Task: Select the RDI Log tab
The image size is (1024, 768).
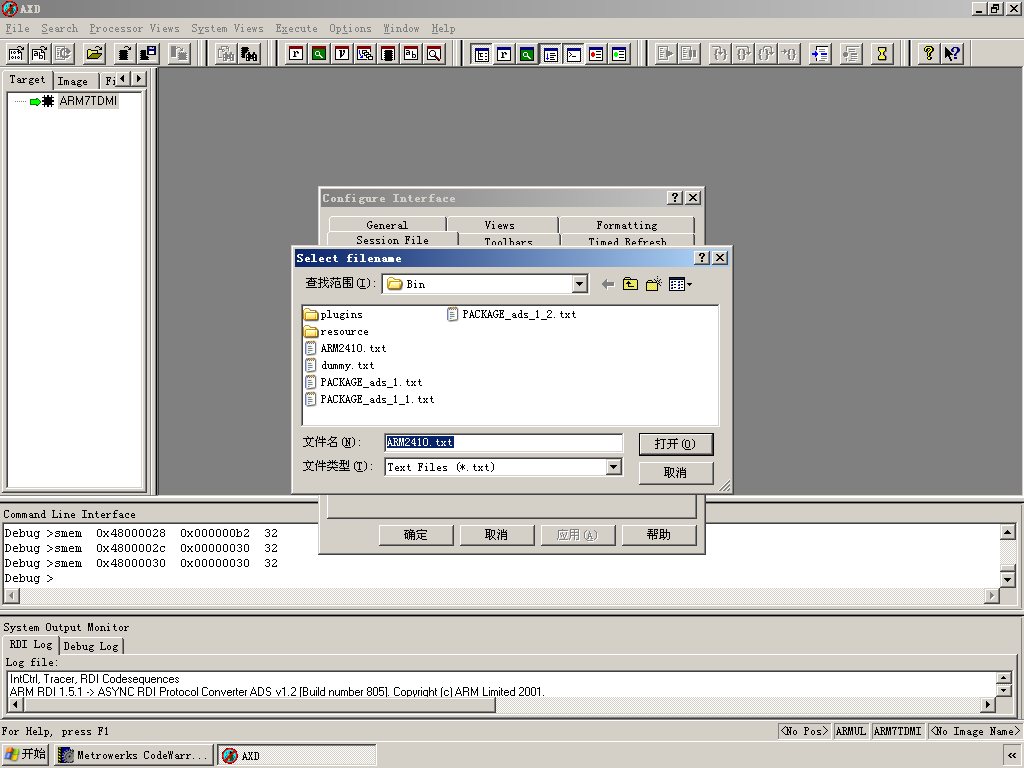Action: 31,645
